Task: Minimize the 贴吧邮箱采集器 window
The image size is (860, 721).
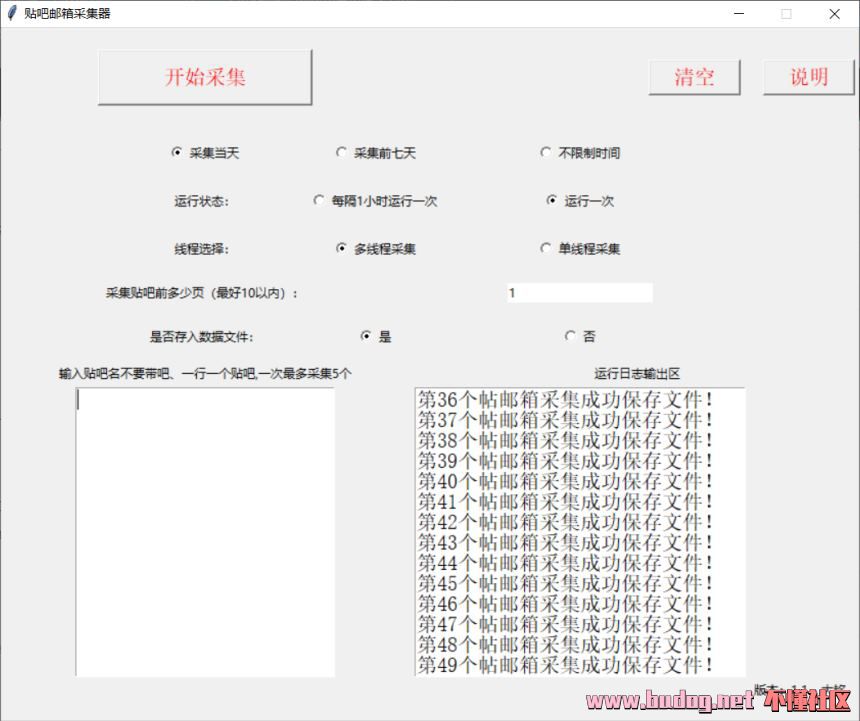Action: pos(739,14)
